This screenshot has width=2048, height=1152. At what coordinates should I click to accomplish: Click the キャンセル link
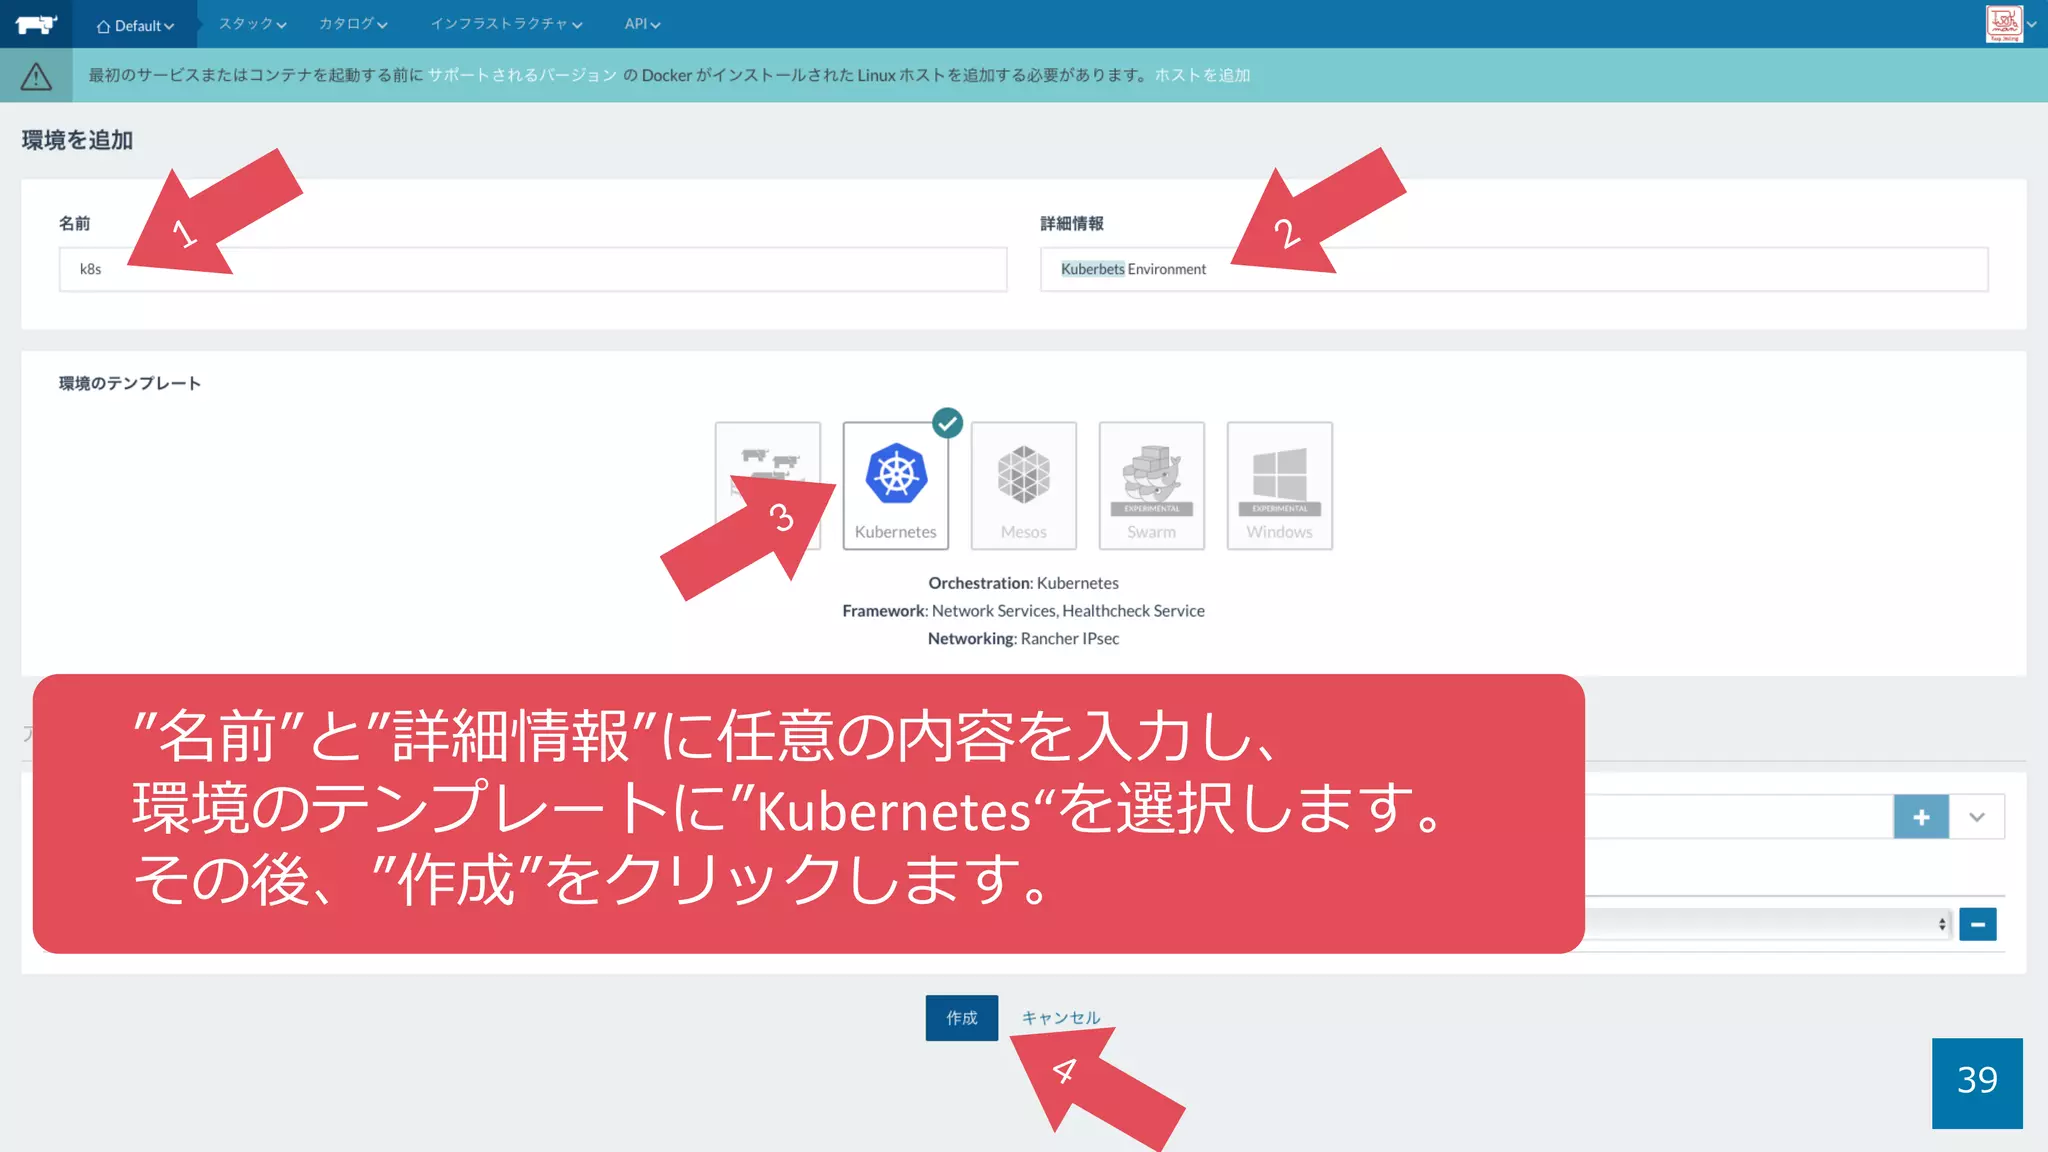[x=1060, y=1018]
